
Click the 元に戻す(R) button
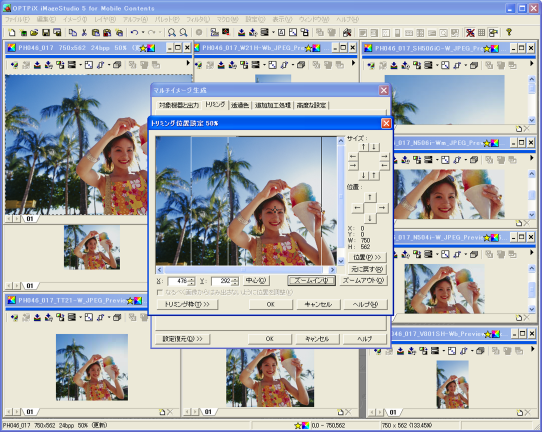(367, 269)
